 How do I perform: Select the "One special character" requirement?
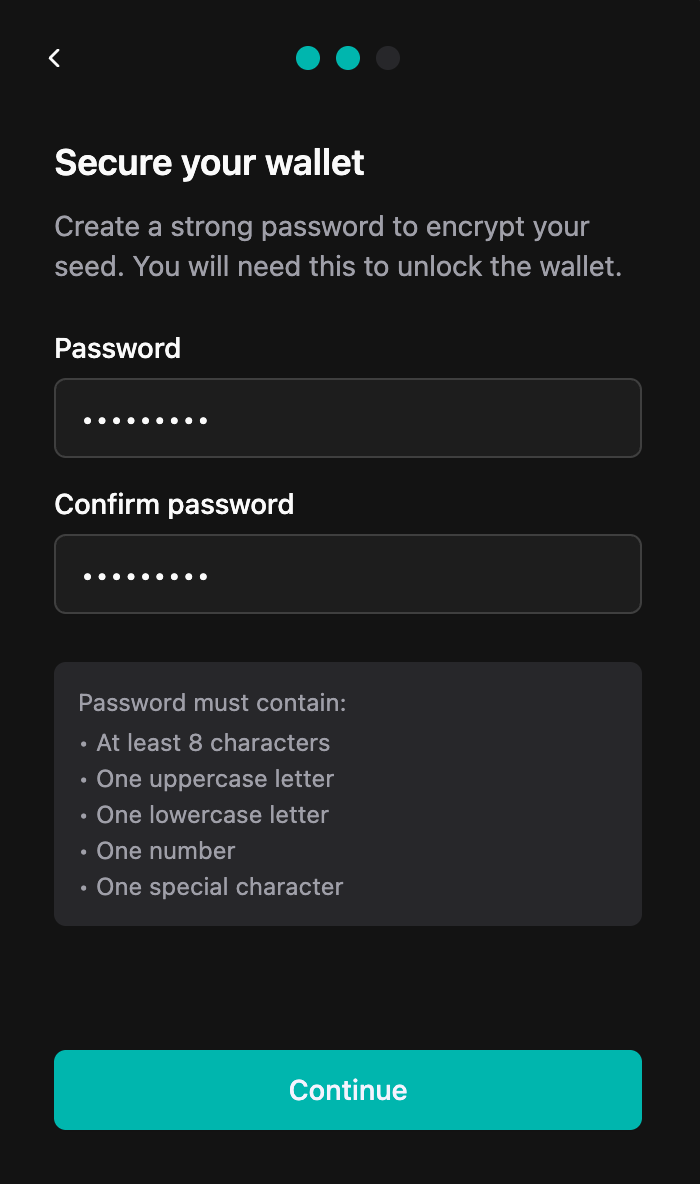pyautogui.click(x=219, y=887)
